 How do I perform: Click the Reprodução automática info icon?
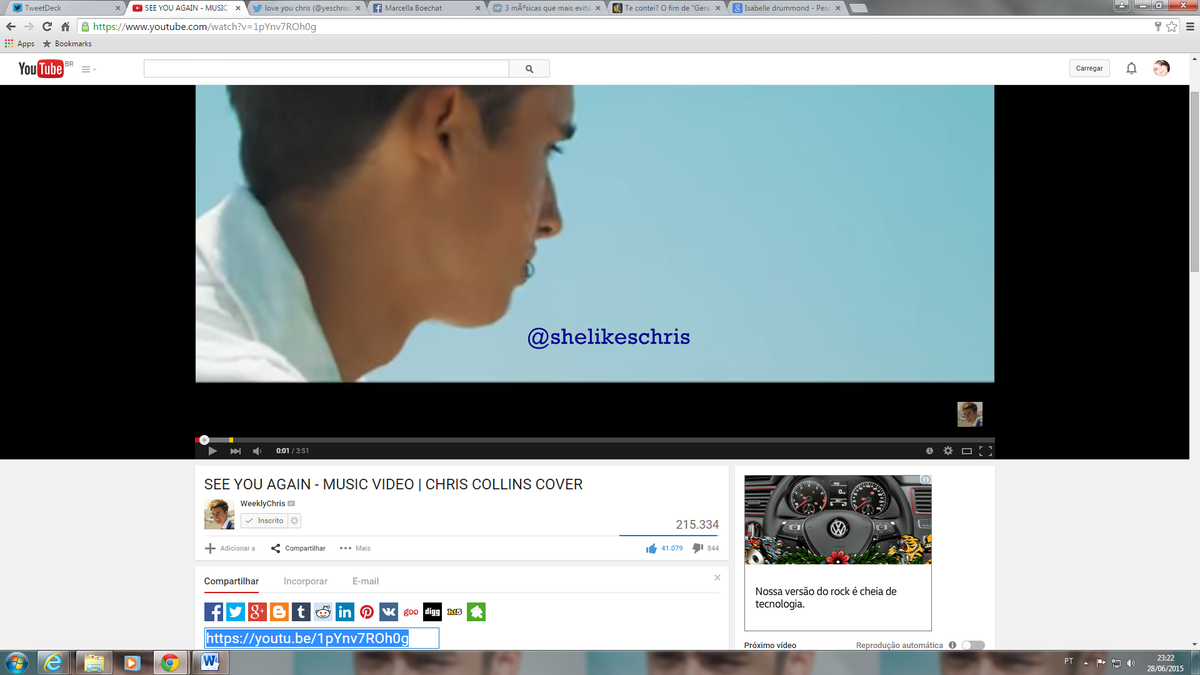(x=952, y=645)
